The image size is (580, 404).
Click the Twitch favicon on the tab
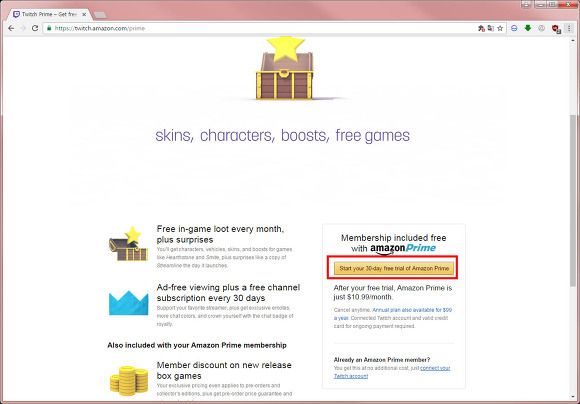click(x=16, y=14)
